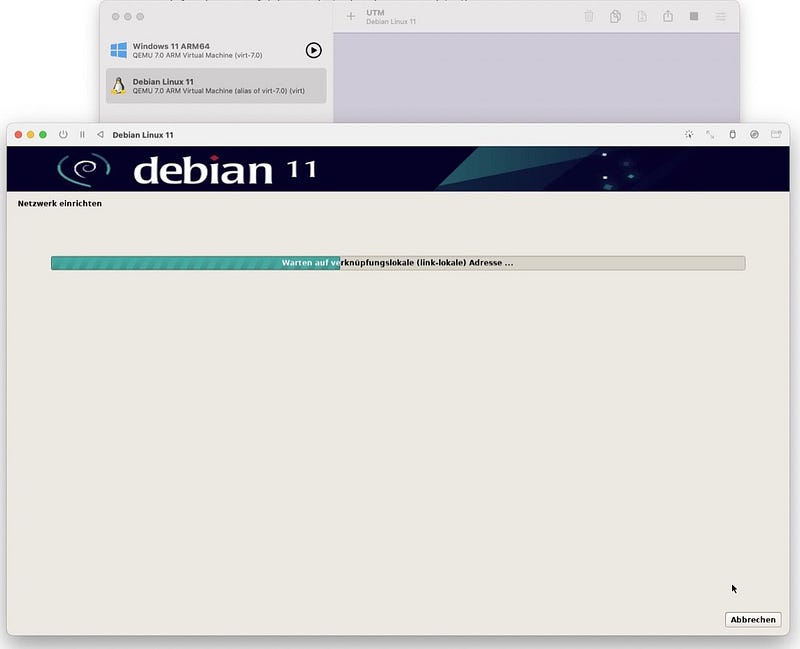Click the red close button of Debian window
Screen dimensions: 800x649
[x=18, y=135]
